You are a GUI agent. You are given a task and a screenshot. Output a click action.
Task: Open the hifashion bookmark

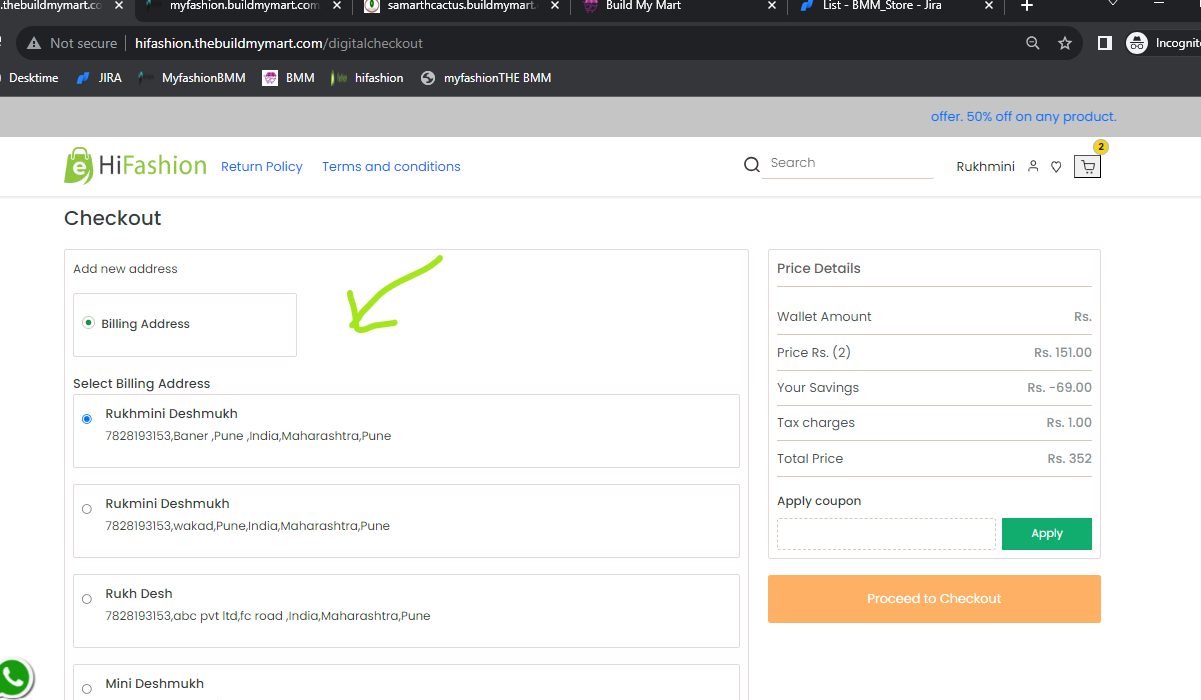click(367, 78)
